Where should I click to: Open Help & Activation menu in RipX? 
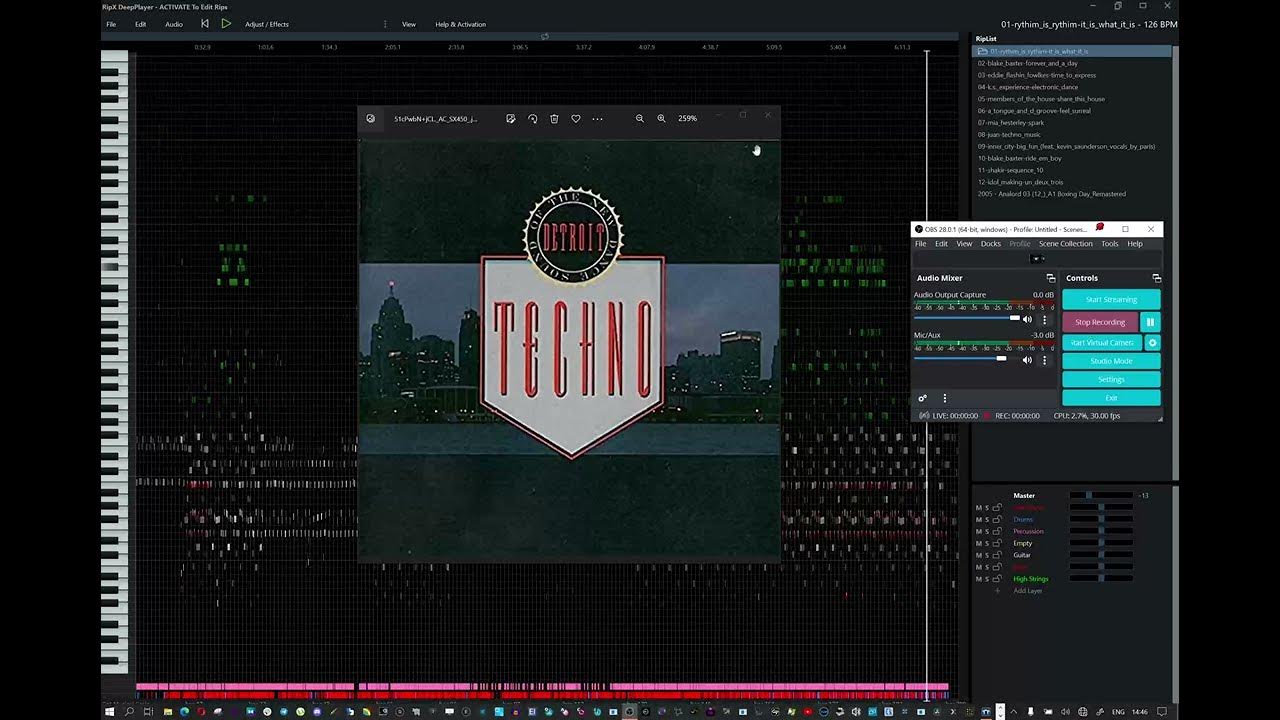tap(460, 24)
